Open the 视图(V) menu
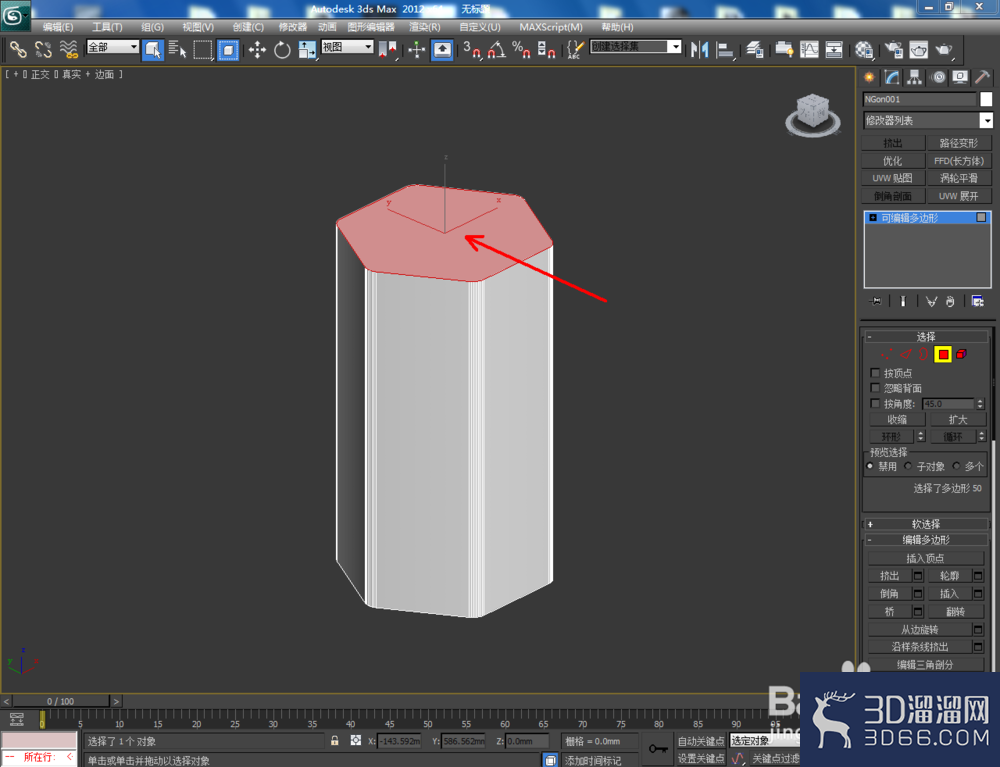This screenshot has height=767, width=1000. (198, 27)
